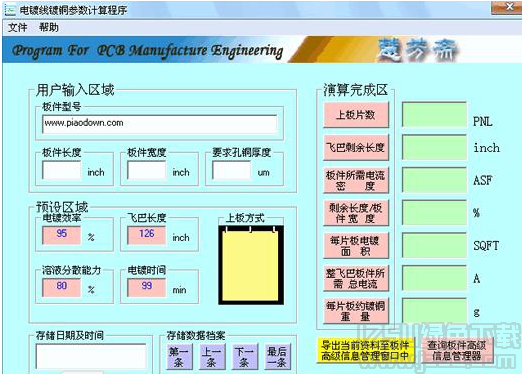Select the 溶液分散能力 value 80 field
This screenshot has width=522, height=374.
(62, 287)
